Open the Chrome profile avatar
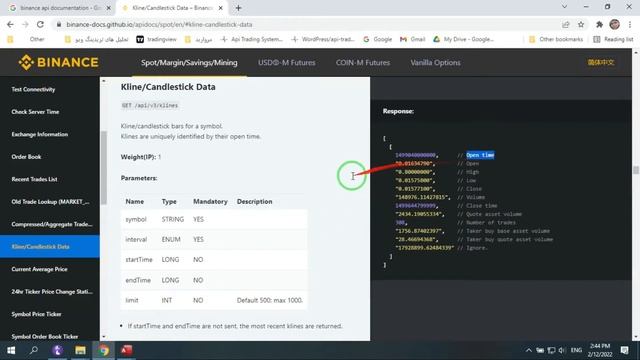The height and width of the screenshot is (360, 640). coord(614,24)
